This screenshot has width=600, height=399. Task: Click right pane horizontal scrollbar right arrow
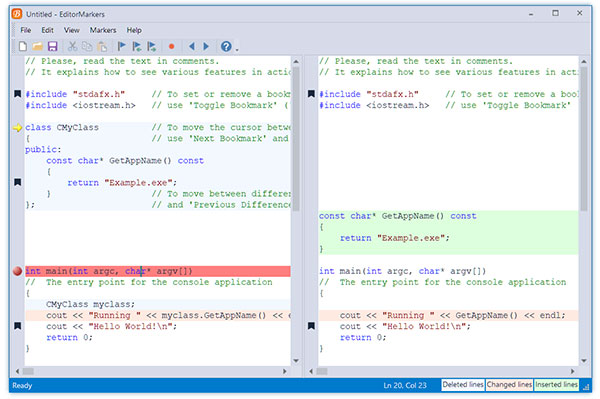tap(572, 371)
